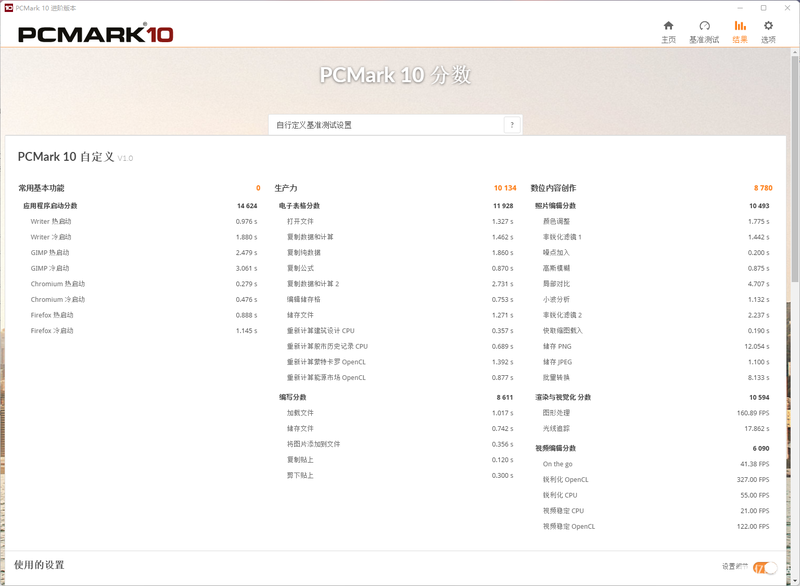The height and width of the screenshot is (586, 800).
Task: Click '重新计算蒙特卡罗 OpenCL' label
Action: [327, 362]
